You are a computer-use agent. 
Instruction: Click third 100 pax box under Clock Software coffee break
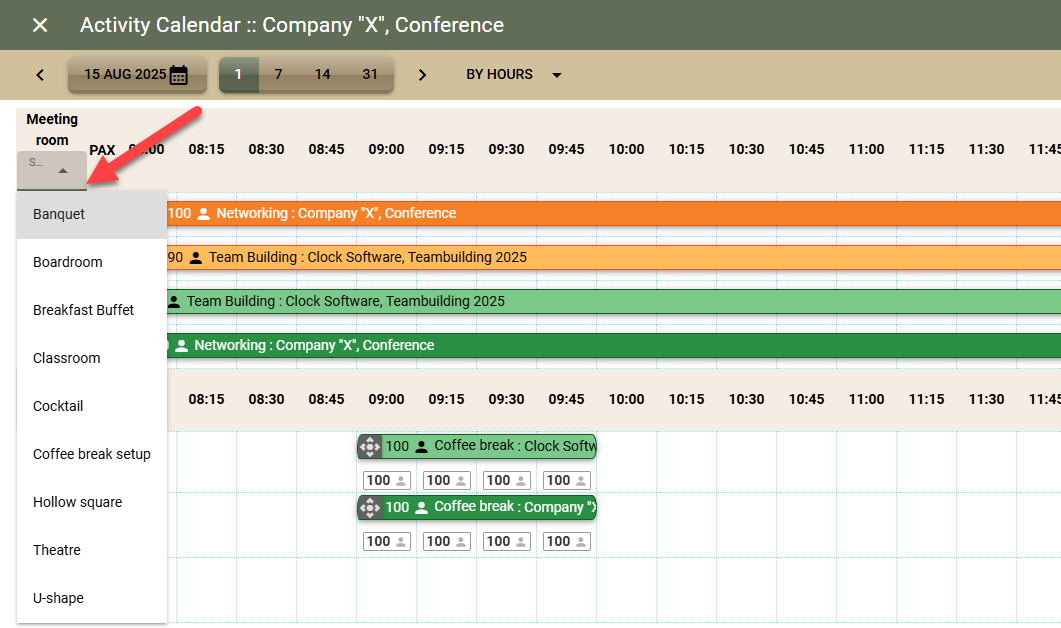click(x=507, y=480)
